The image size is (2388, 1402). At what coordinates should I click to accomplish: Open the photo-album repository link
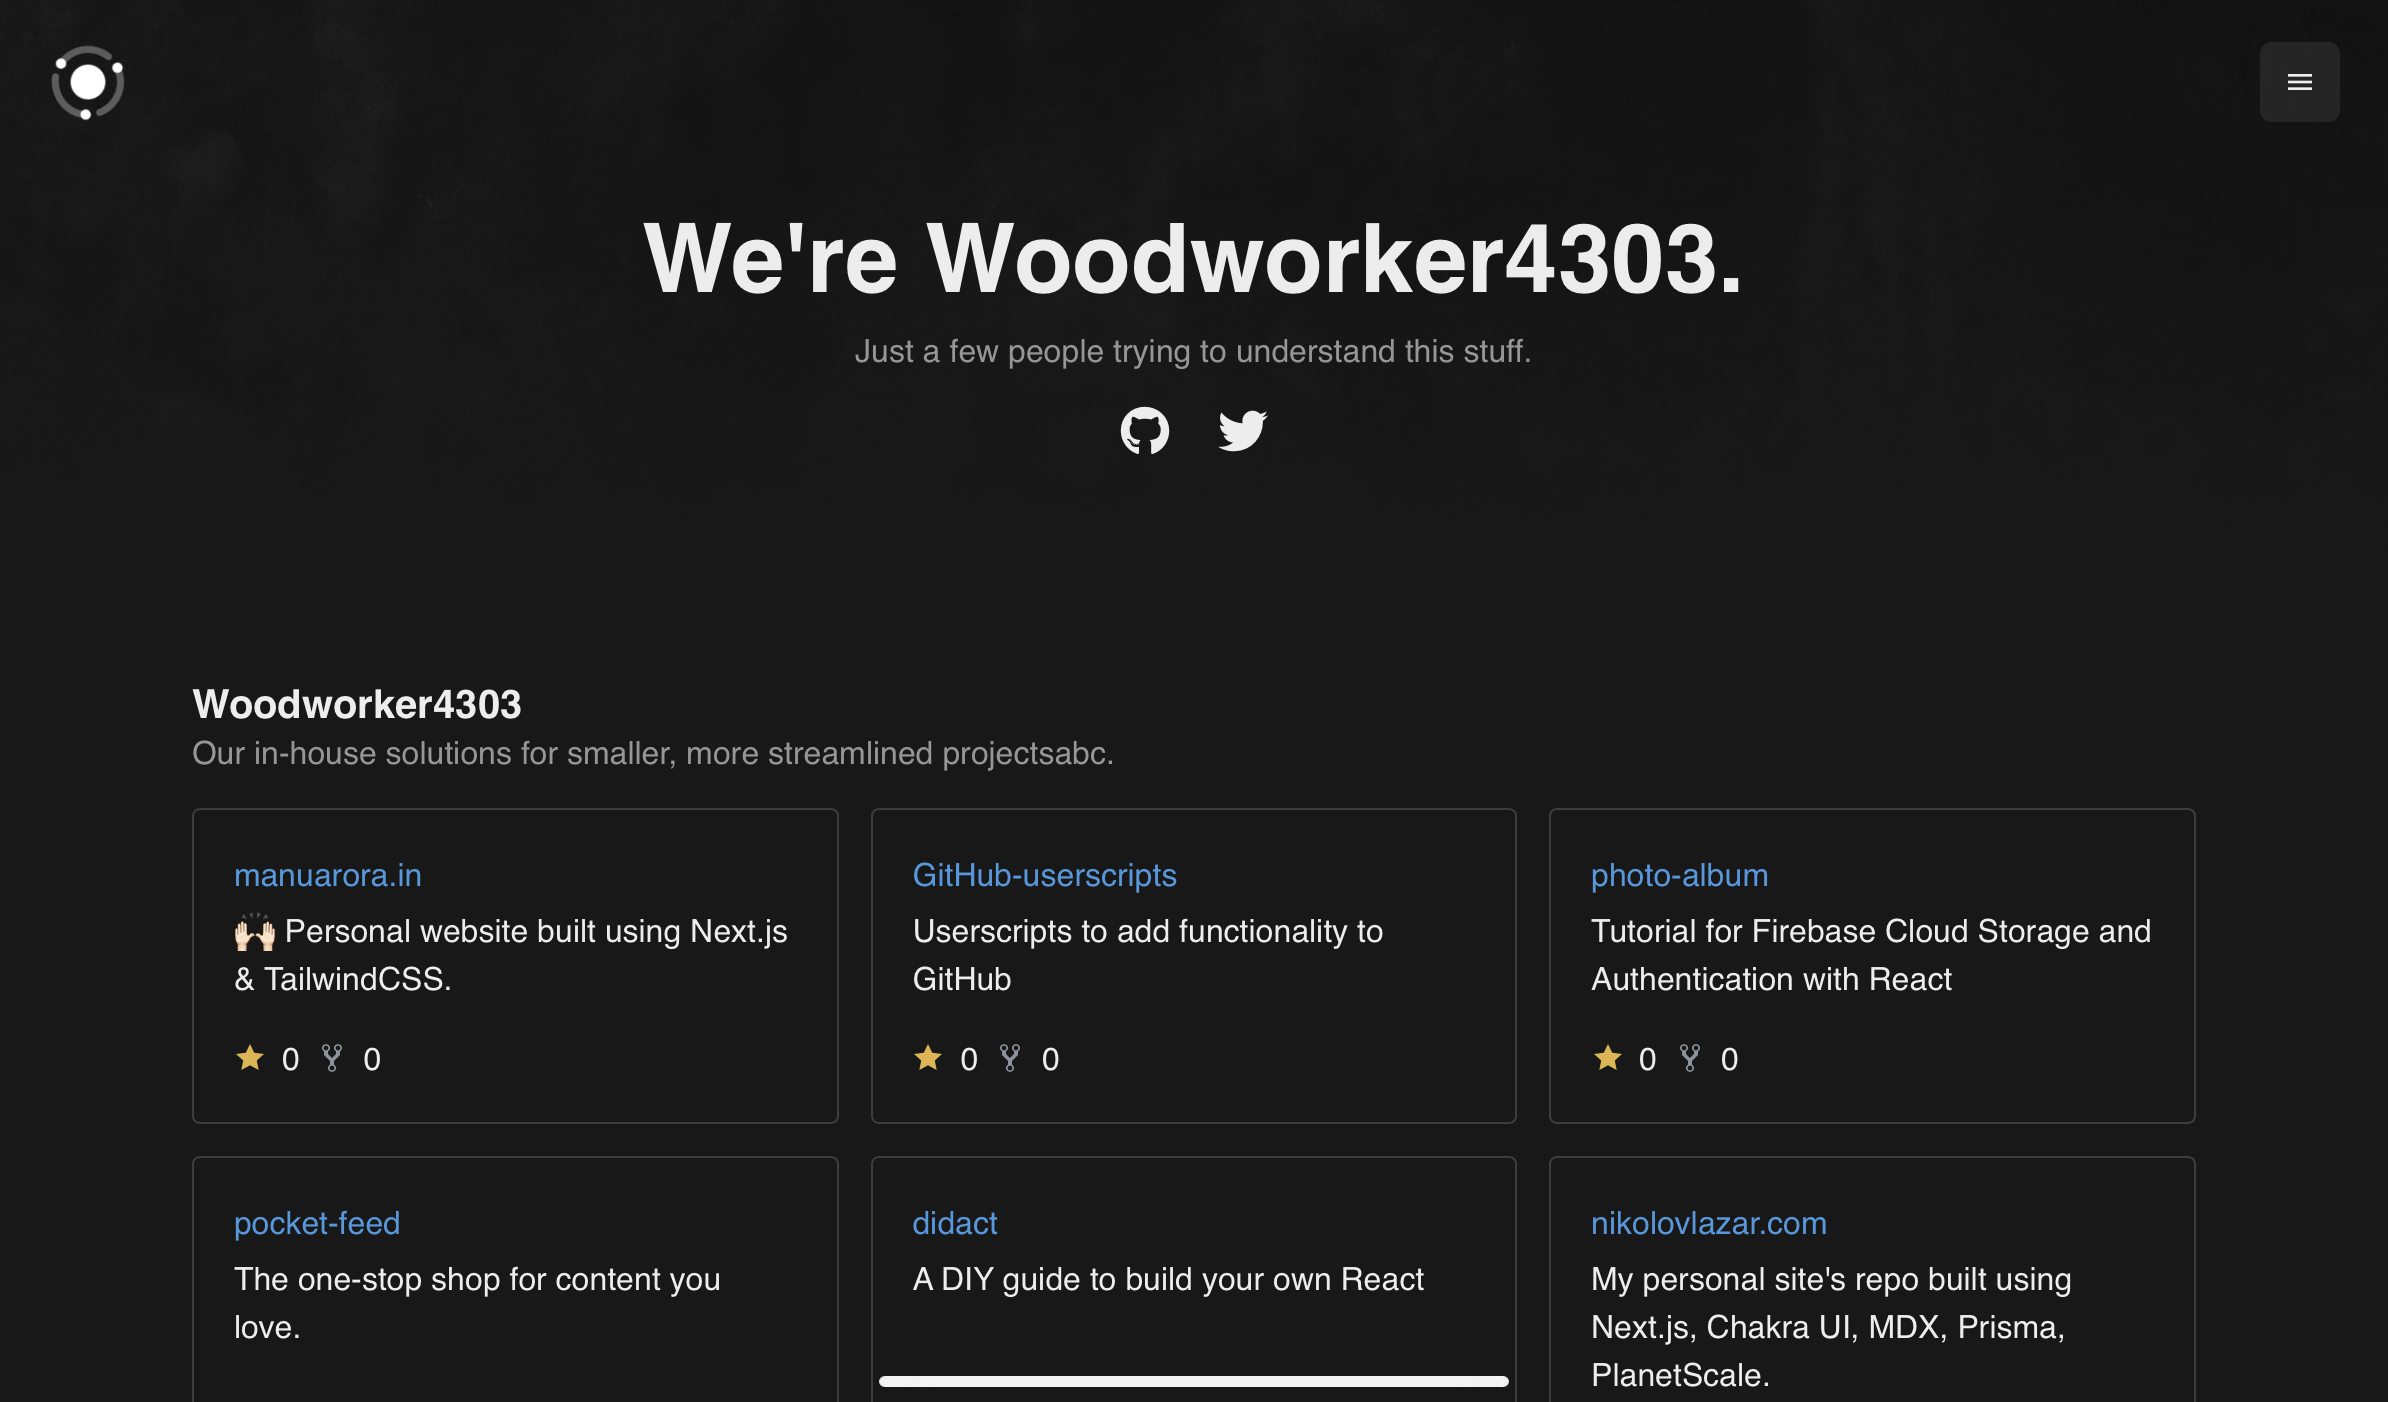click(x=1679, y=875)
